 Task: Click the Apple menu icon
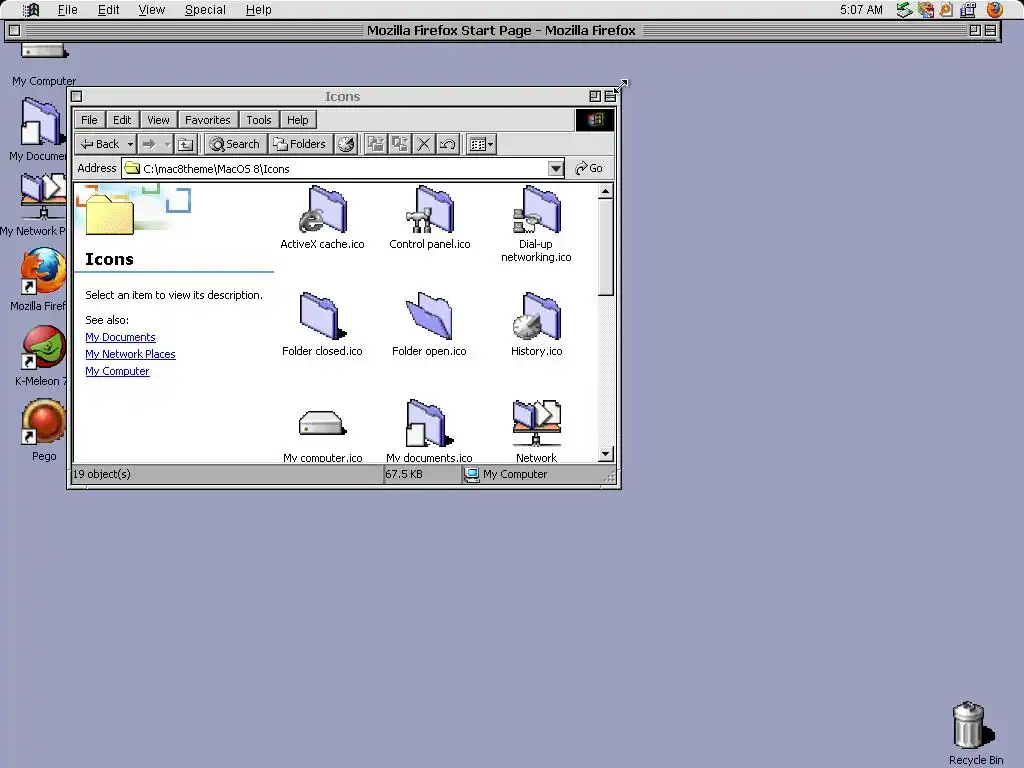pyautogui.click(x=31, y=10)
